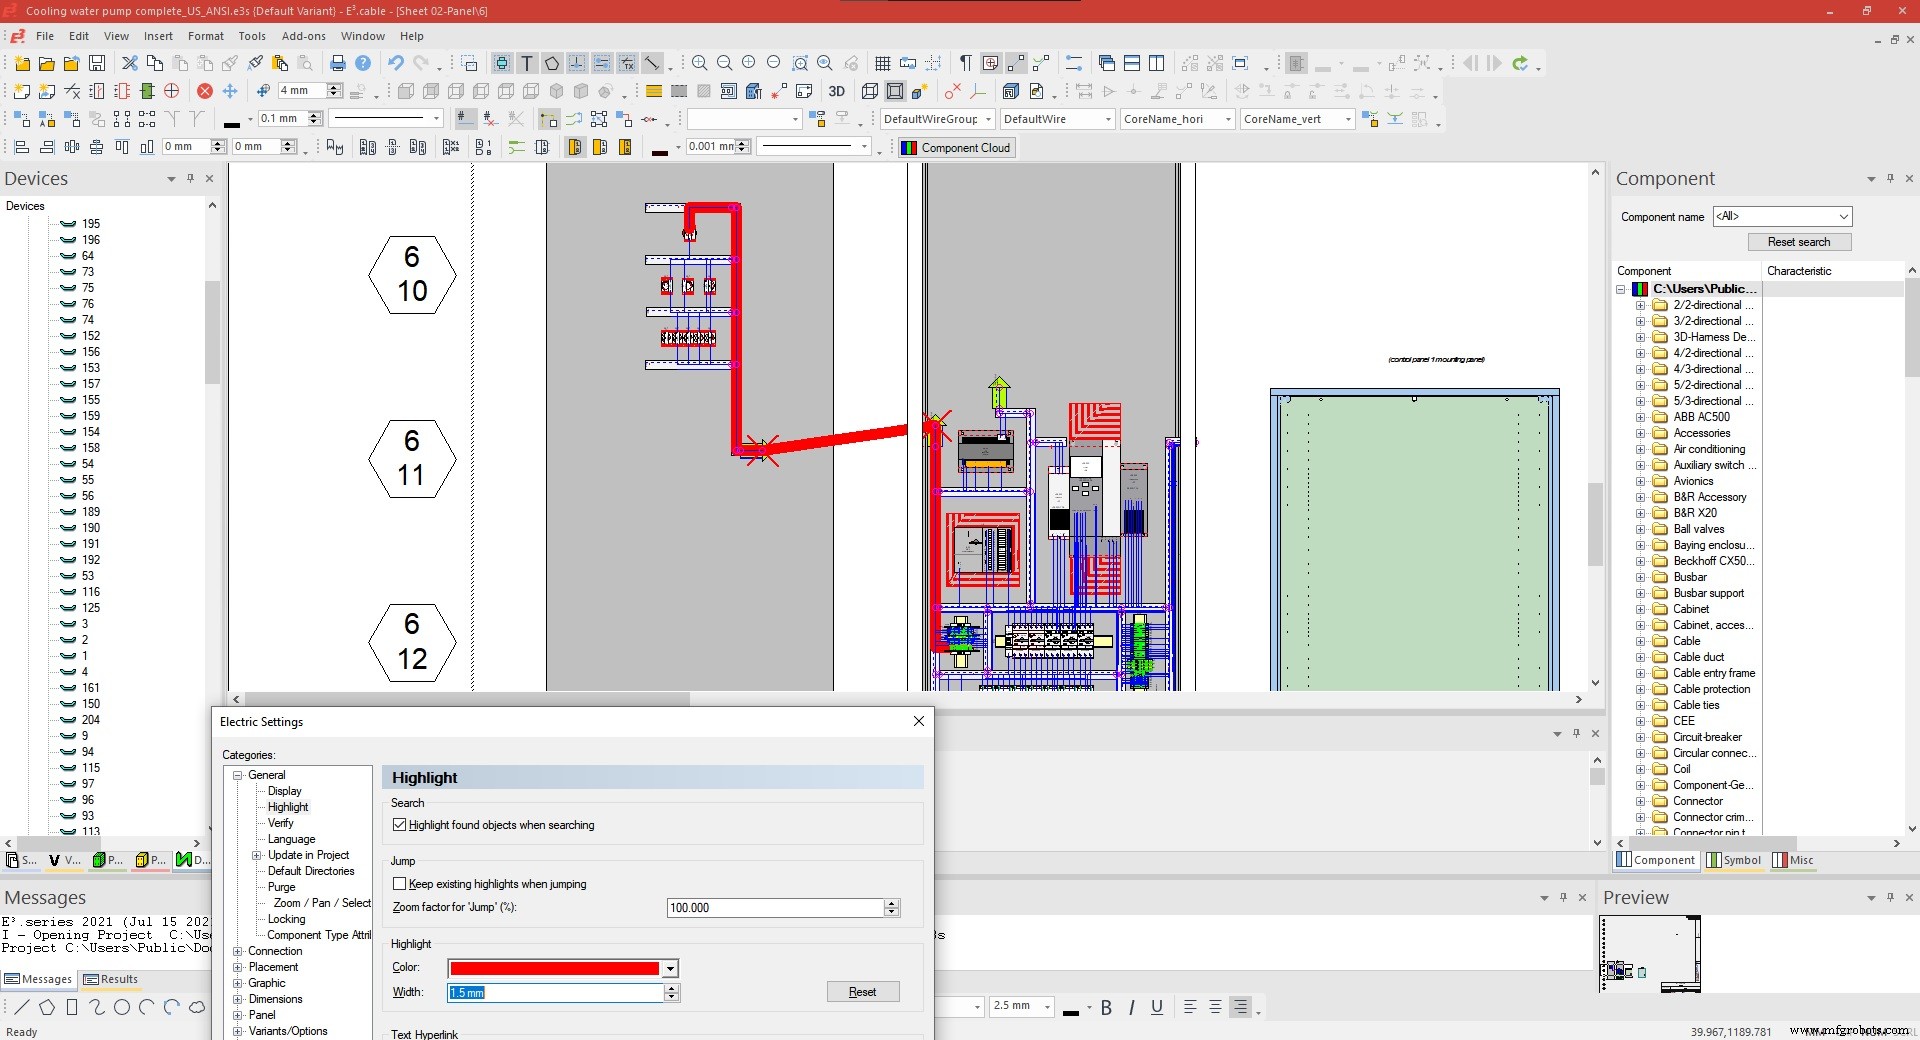
Task: Click the Undo icon
Action: 395,63
